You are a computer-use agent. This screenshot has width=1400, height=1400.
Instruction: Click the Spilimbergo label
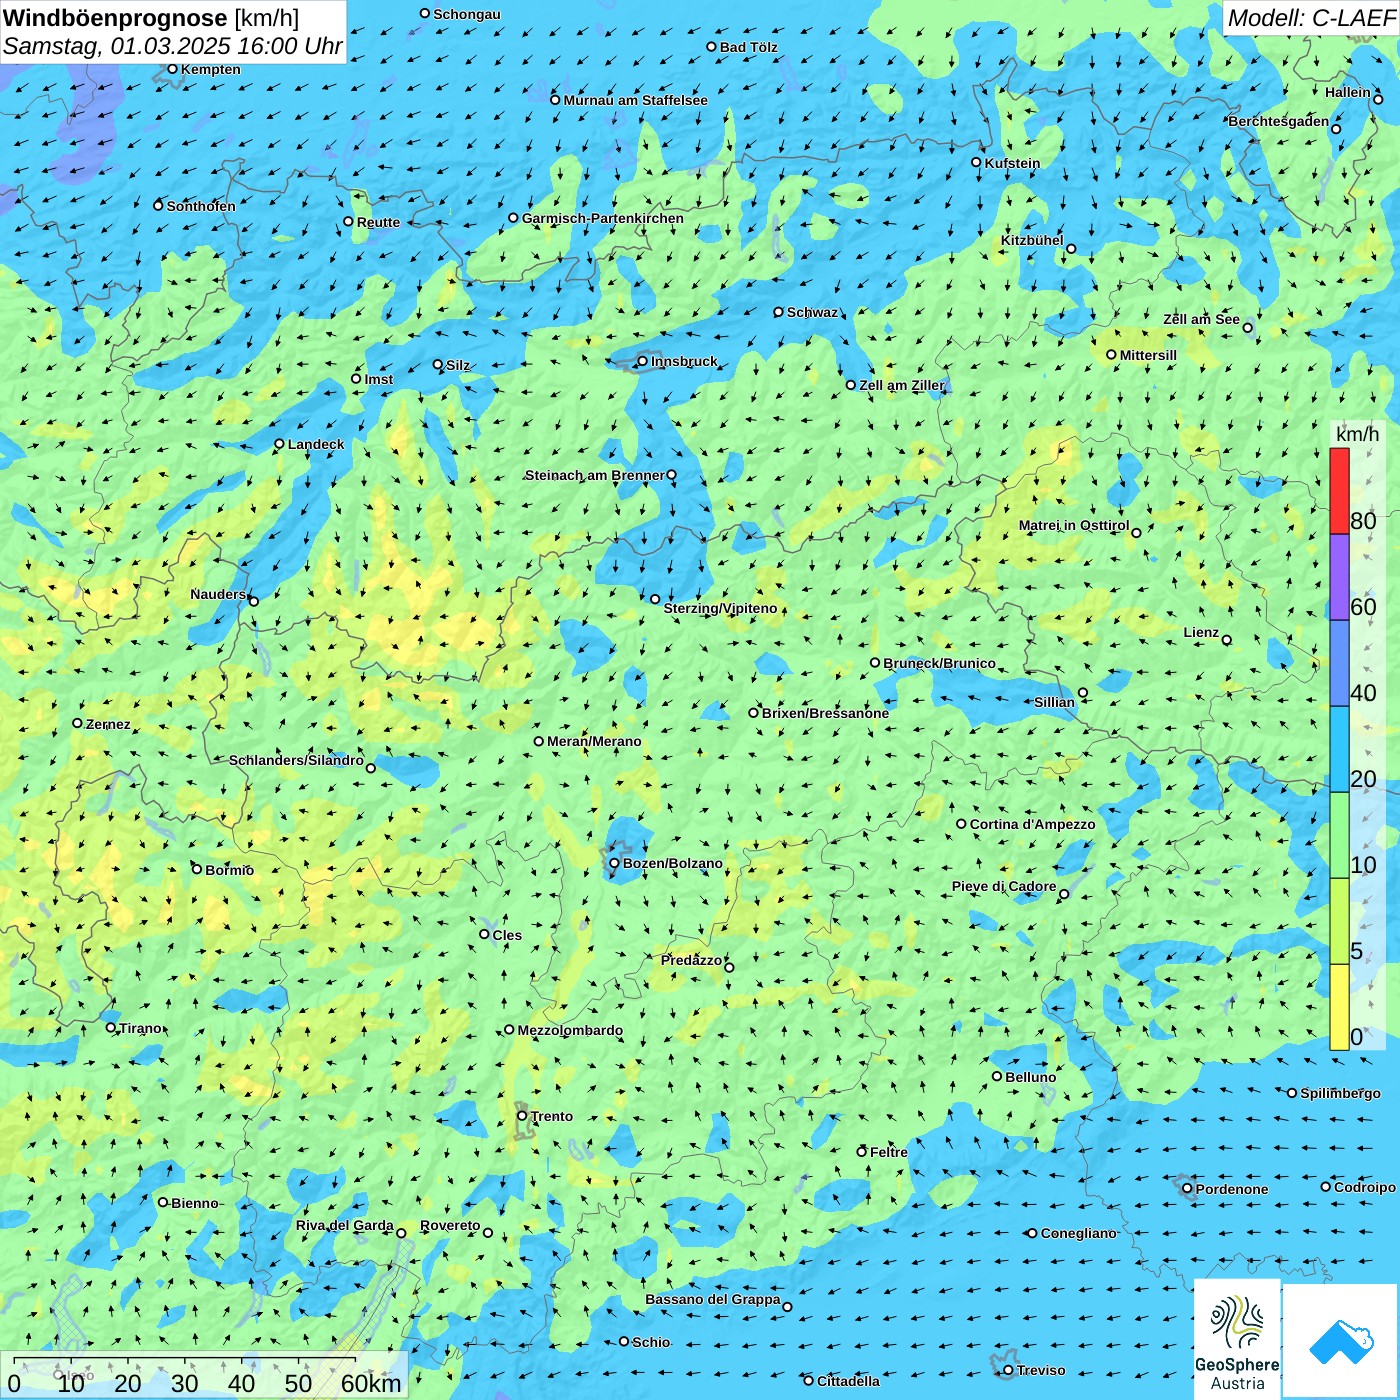[1340, 1093]
